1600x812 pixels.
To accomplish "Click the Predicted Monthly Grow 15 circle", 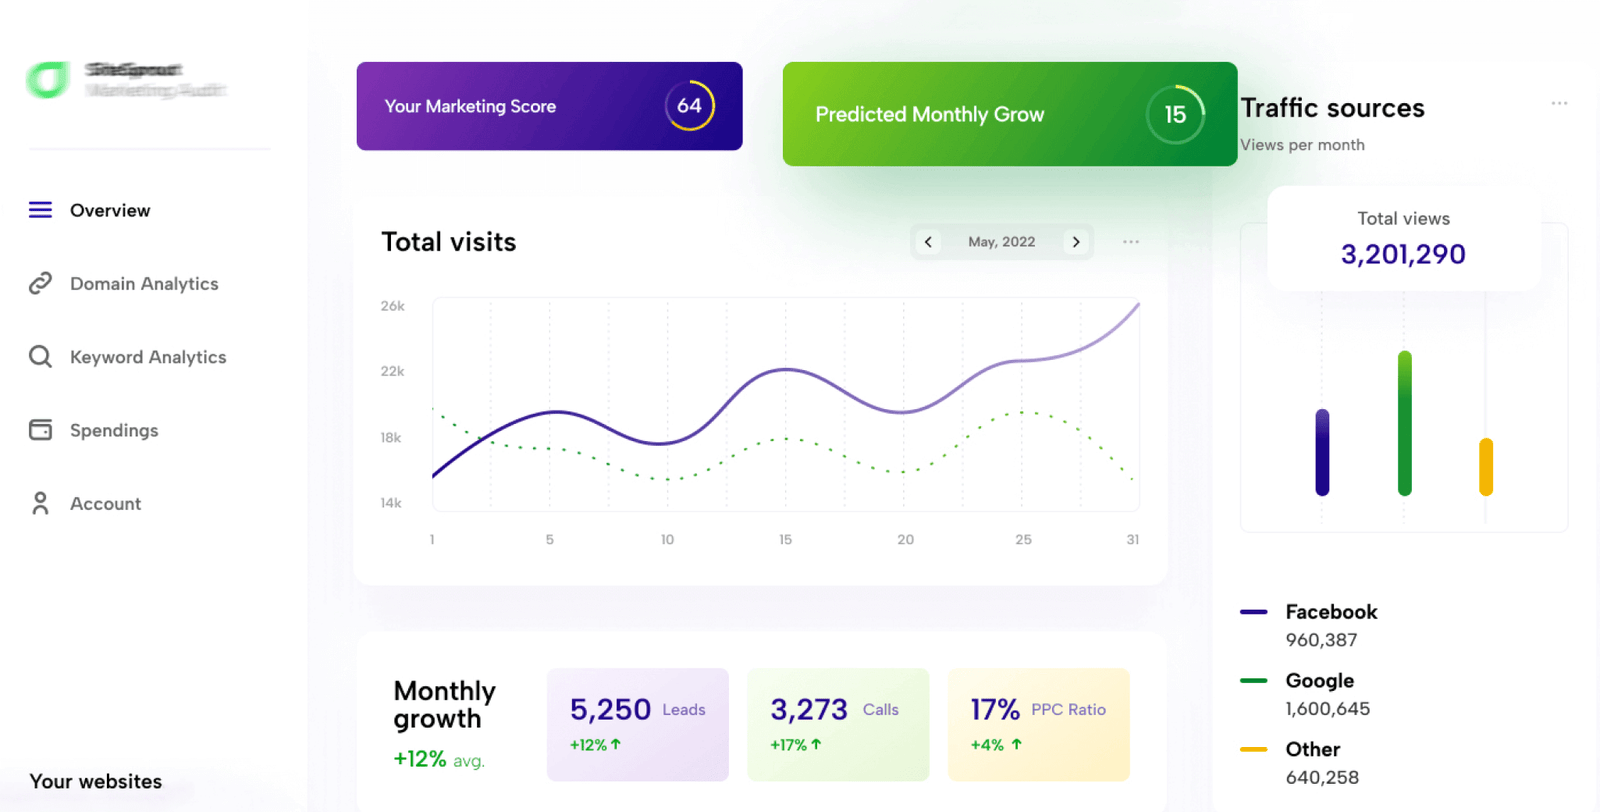I will click(1175, 115).
